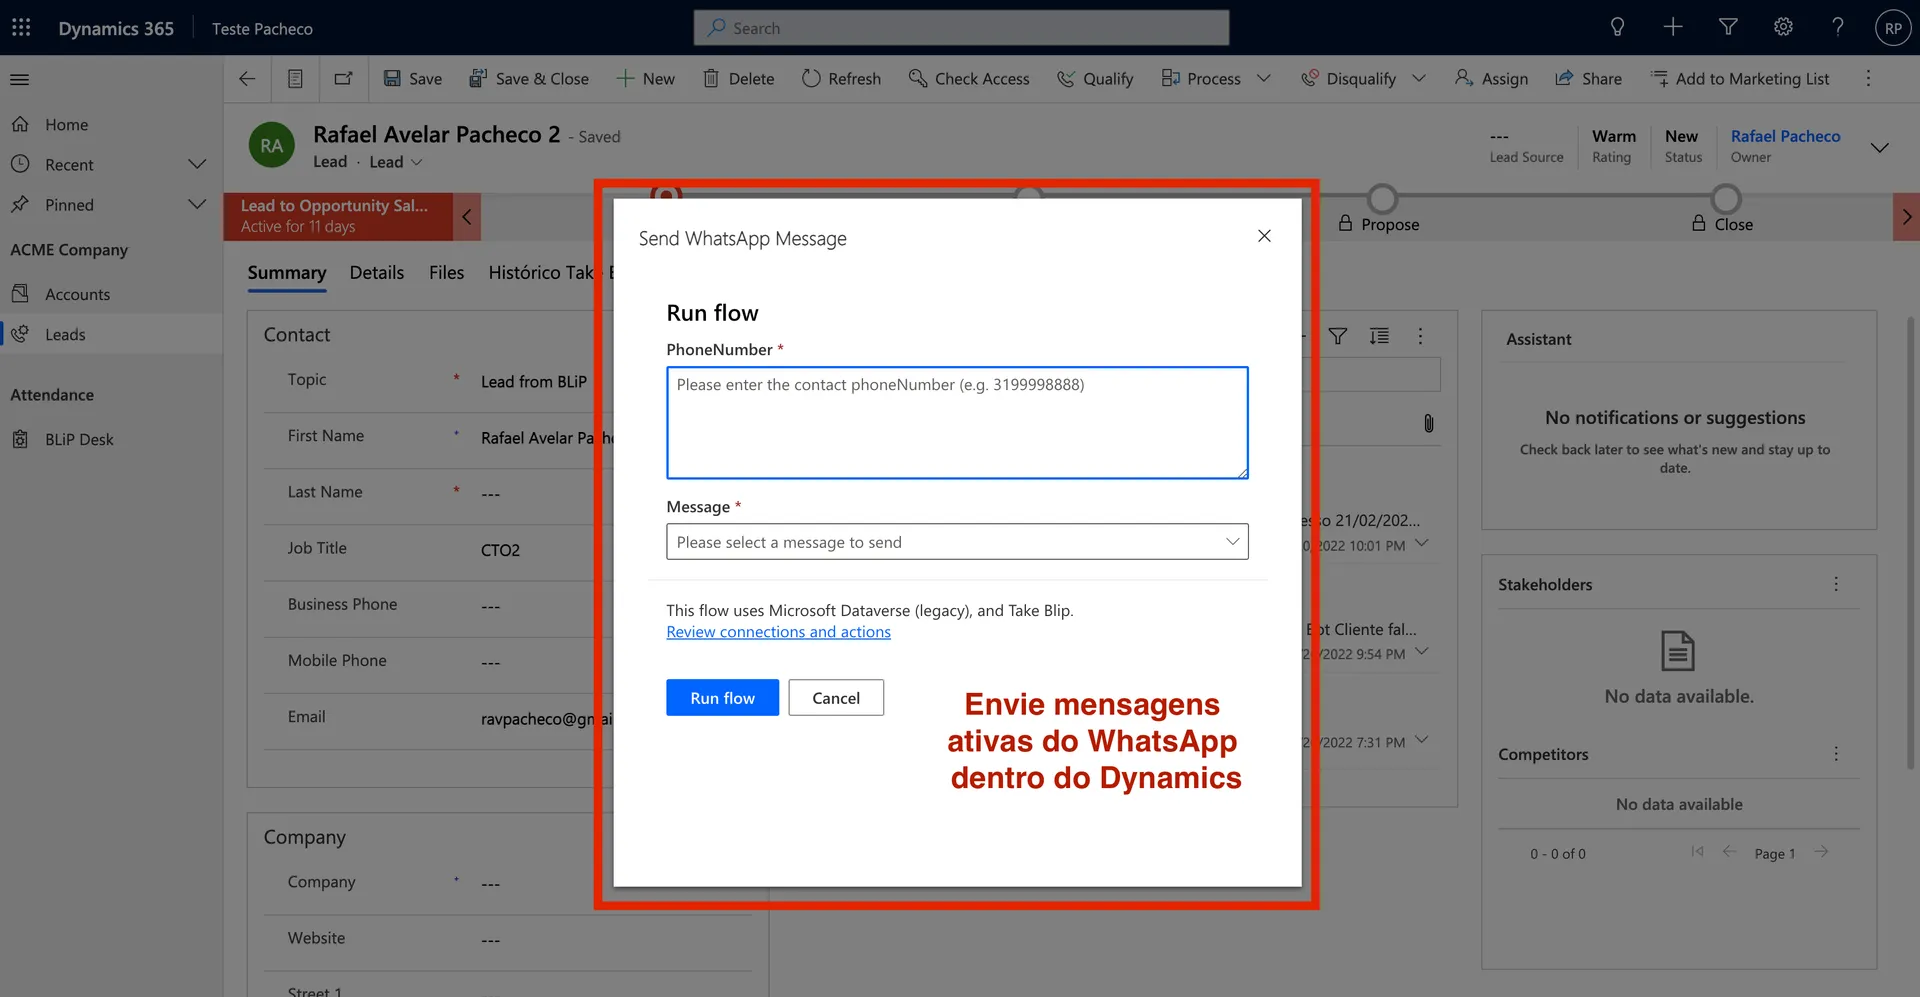Qualify the lead
The height and width of the screenshot is (997, 1920).
[x=1095, y=79]
